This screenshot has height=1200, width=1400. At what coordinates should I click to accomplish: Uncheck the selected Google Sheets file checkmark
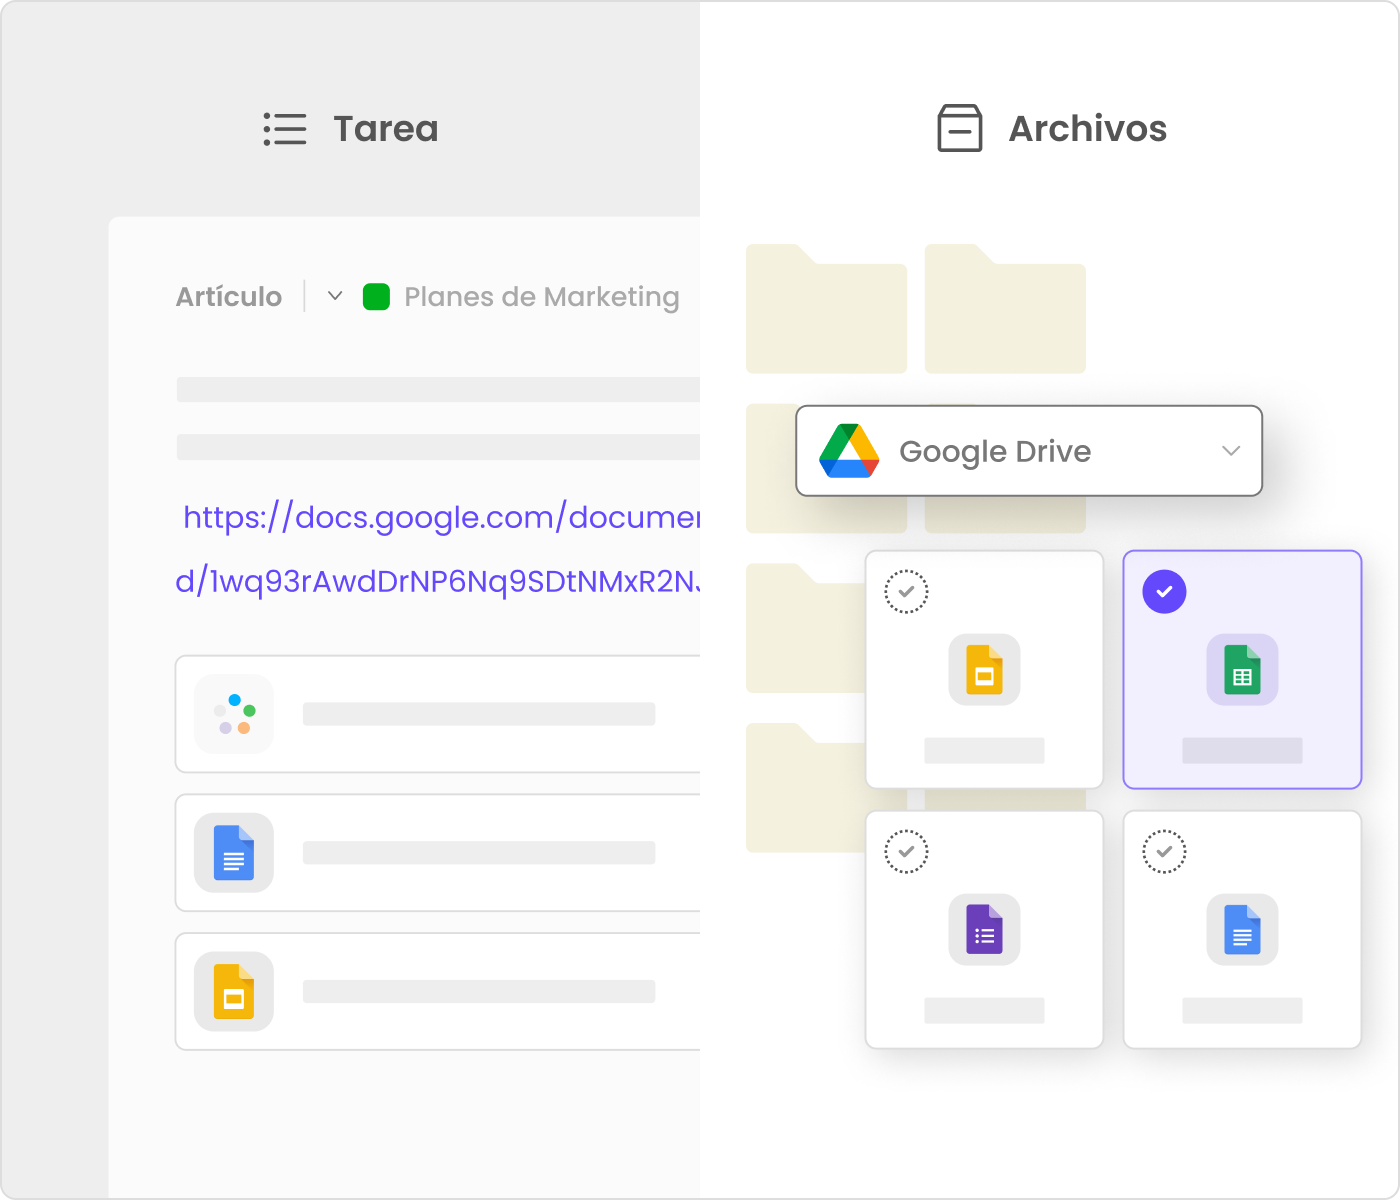click(x=1164, y=592)
